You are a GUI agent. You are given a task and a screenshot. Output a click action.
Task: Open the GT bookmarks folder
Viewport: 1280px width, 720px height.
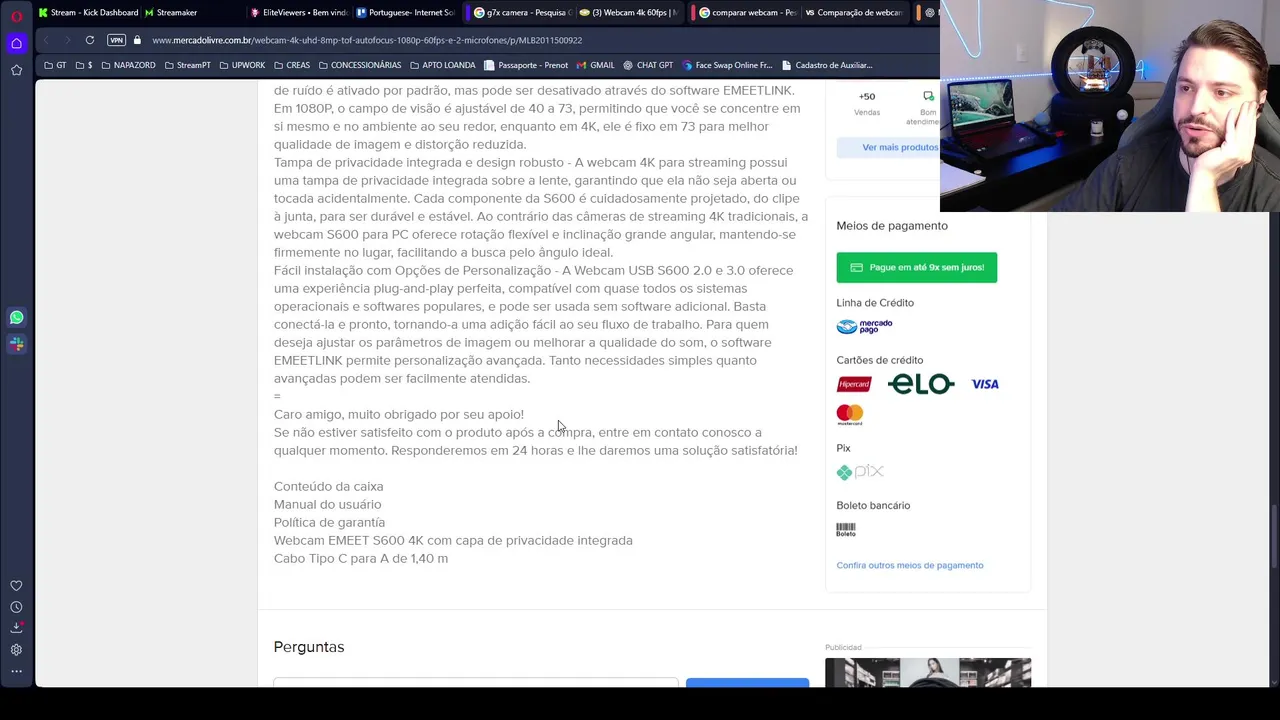[55, 65]
